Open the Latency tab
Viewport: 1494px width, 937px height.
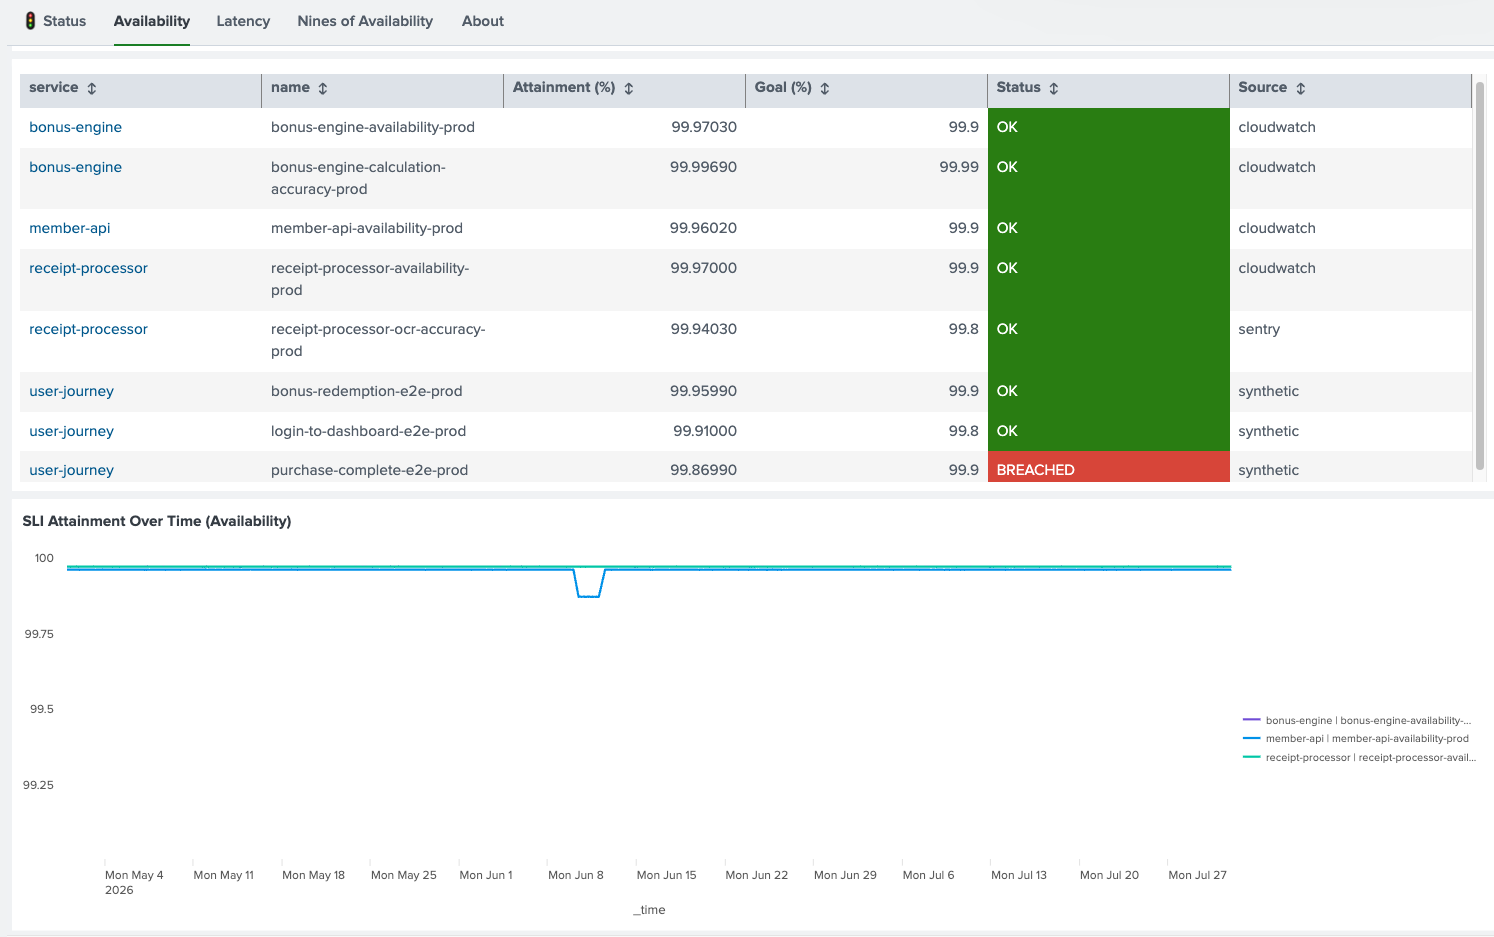coord(243,21)
